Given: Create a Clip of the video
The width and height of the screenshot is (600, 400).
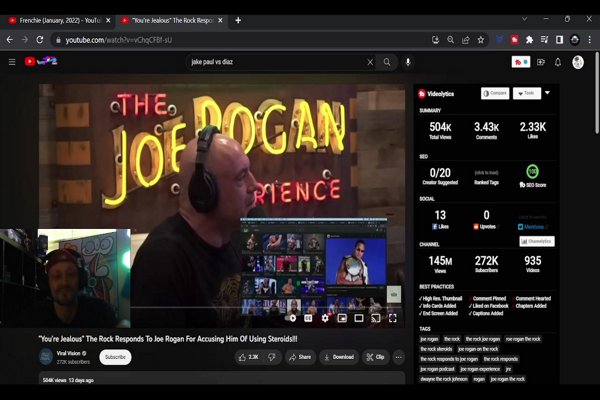Looking at the screenshot, I should (375, 357).
